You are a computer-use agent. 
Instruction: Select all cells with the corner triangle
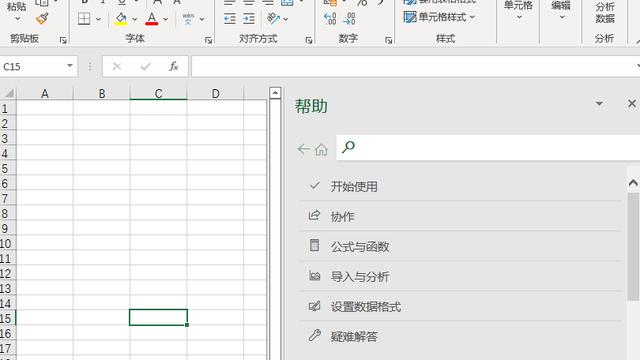[9, 93]
